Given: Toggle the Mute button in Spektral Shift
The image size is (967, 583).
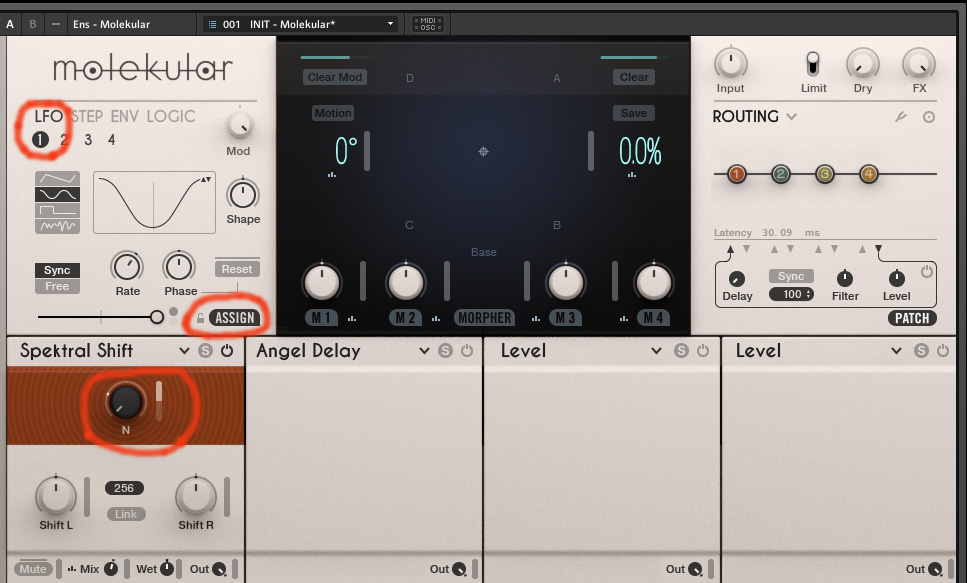Looking at the screenshot, I should (x=32, y=569).
